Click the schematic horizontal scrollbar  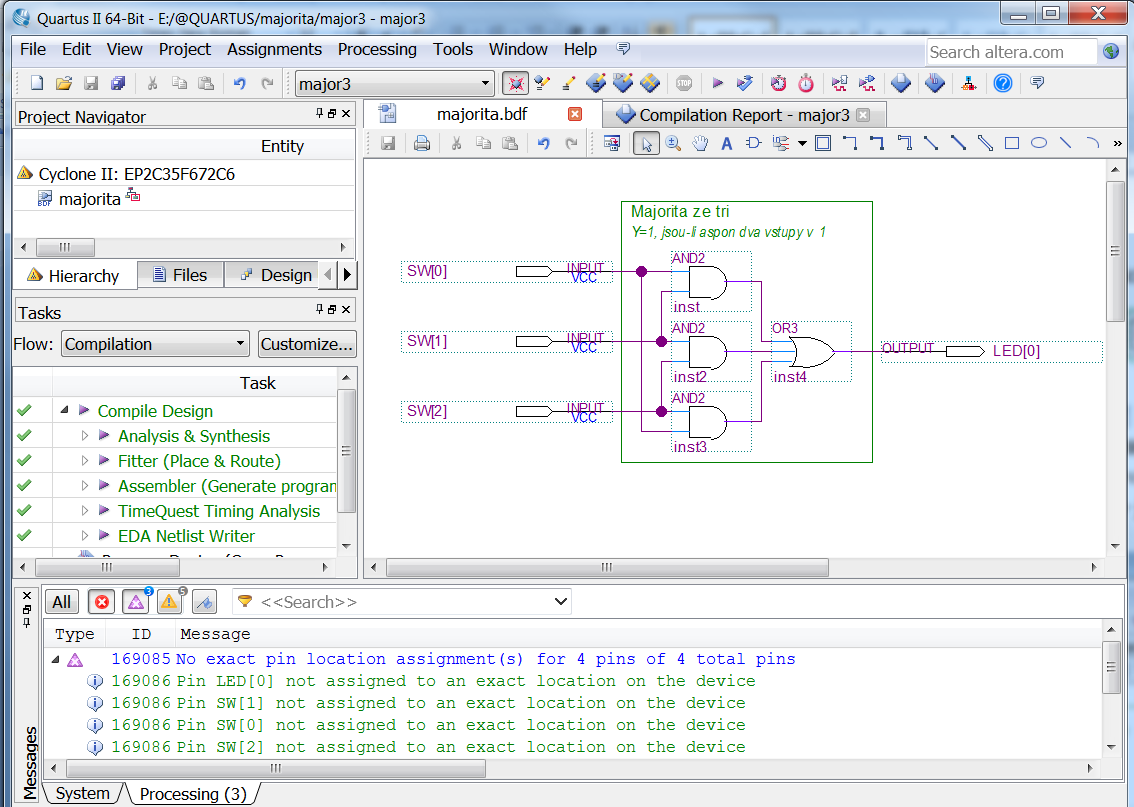tap(607, 567)
